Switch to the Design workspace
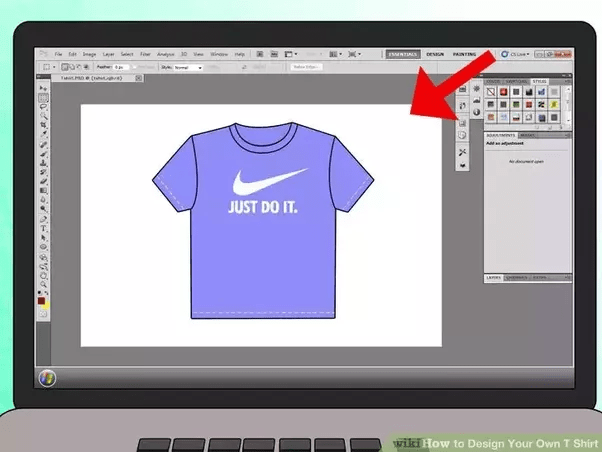602x452 pixels. 435,54
